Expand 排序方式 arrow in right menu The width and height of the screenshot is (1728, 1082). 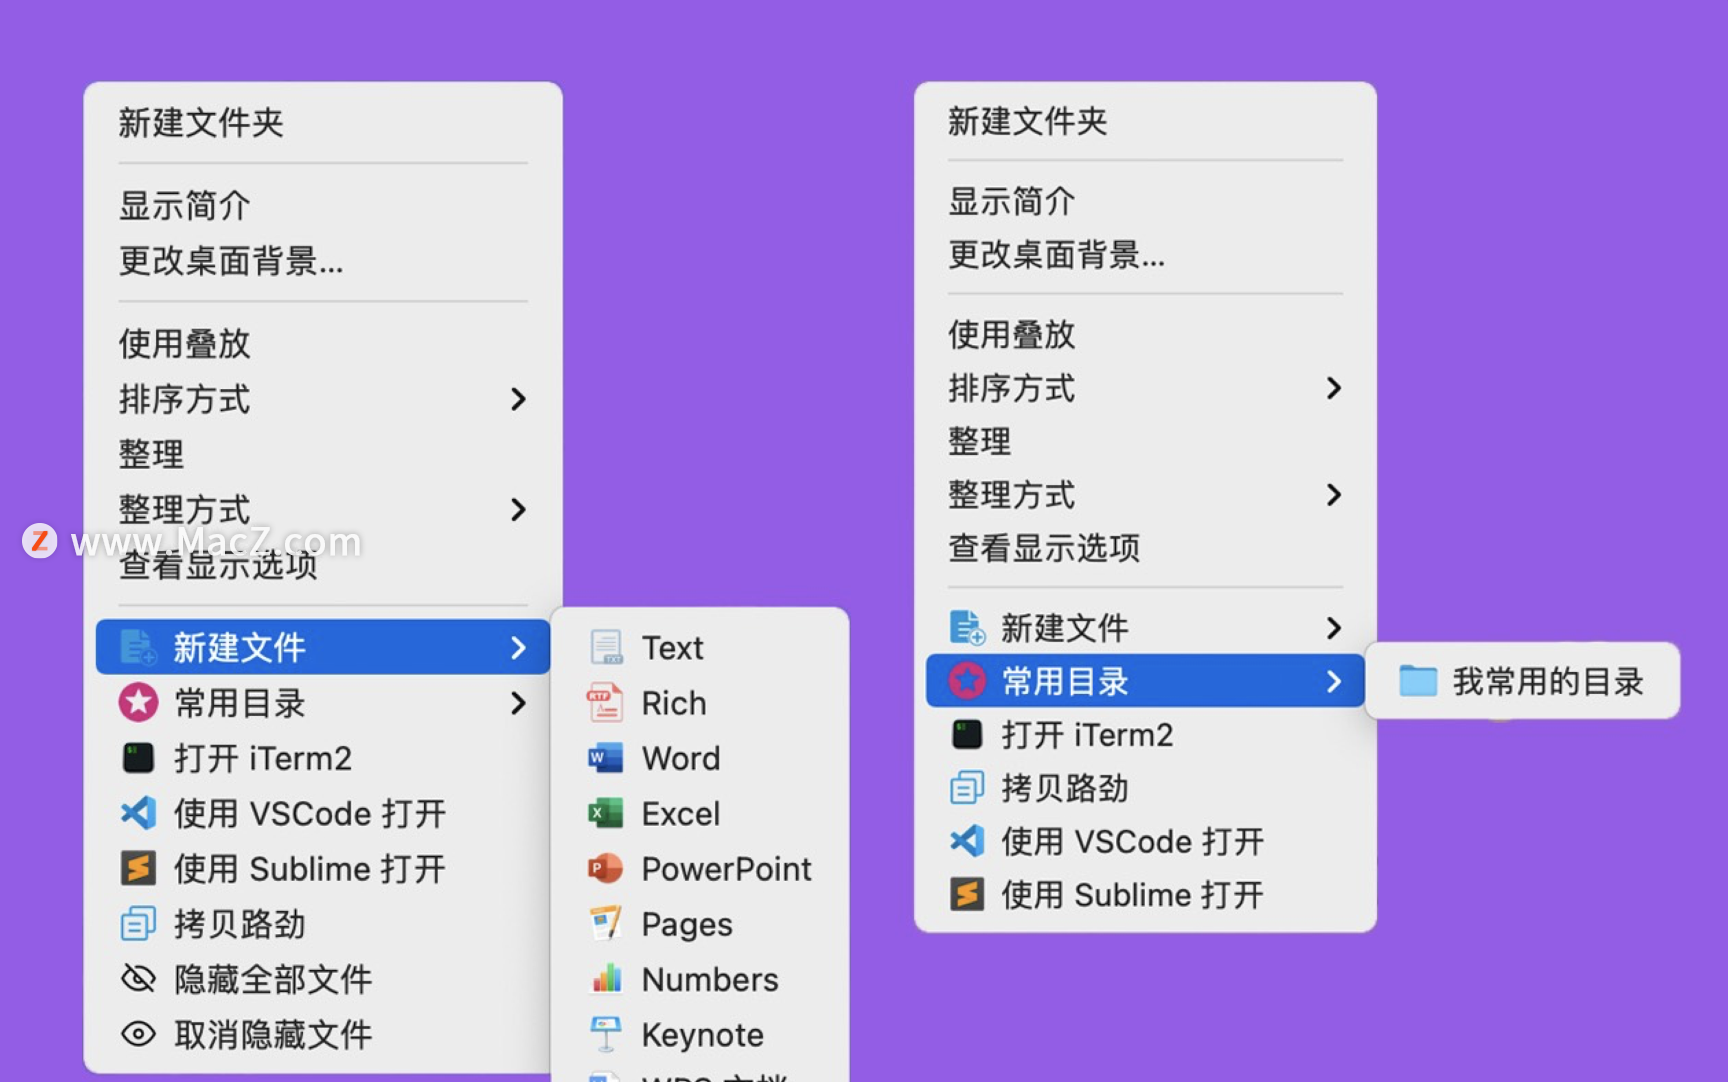[1333, 388]
